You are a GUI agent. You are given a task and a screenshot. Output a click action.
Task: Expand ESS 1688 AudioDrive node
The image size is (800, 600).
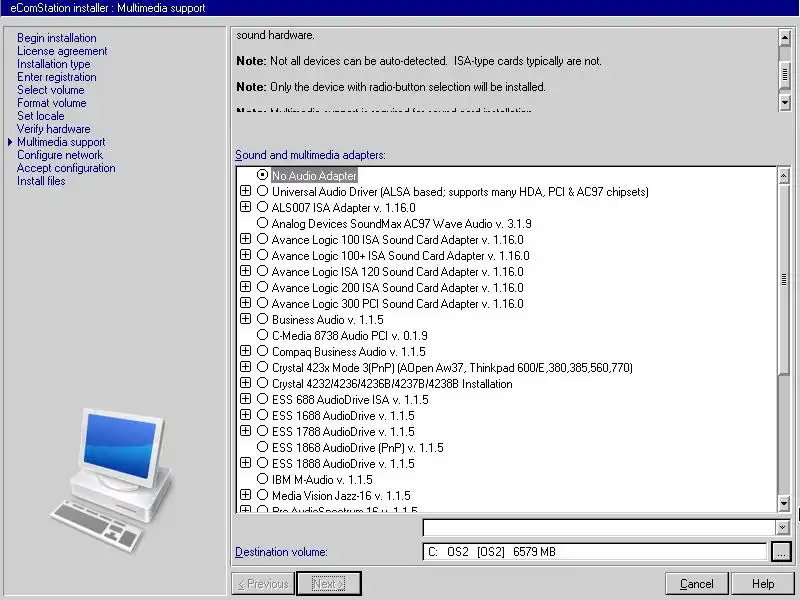[x=245, y=415]
